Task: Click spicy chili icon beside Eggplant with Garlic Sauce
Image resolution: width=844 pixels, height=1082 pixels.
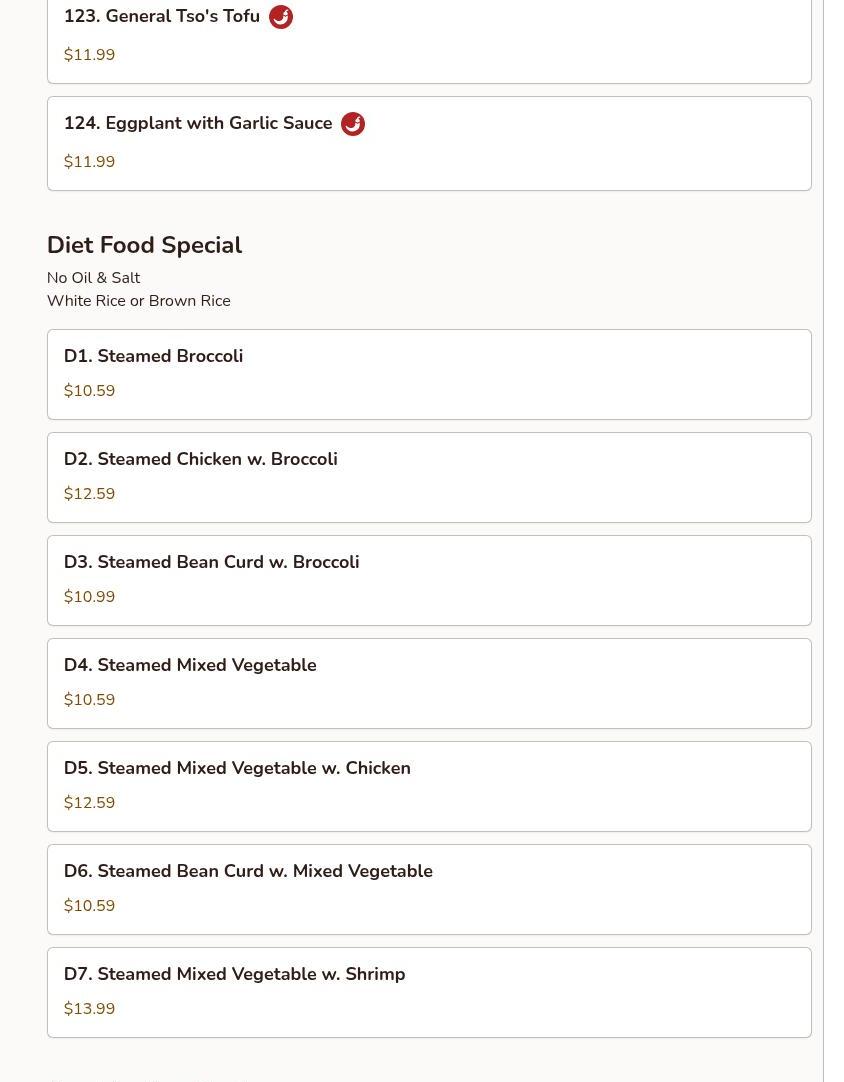Action: pos(353,124)
